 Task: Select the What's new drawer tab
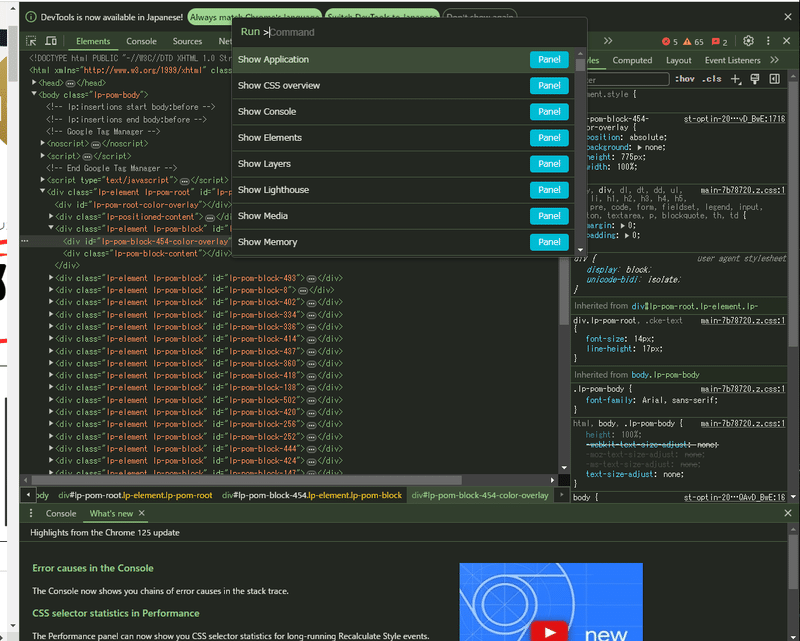[111, 513]
